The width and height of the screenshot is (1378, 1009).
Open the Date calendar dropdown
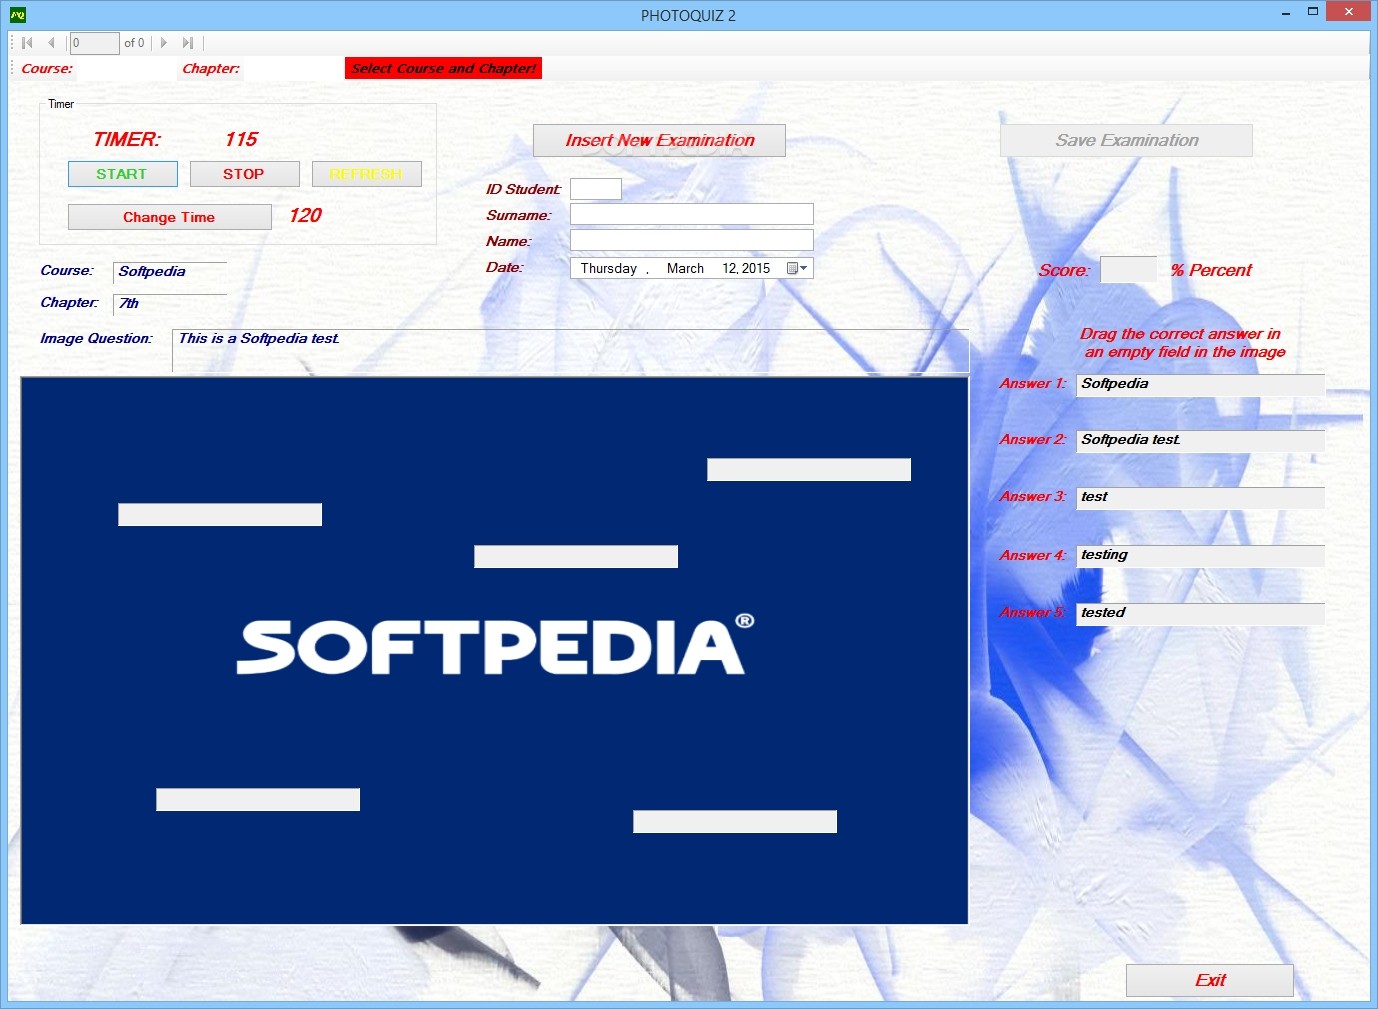point(797,268)
